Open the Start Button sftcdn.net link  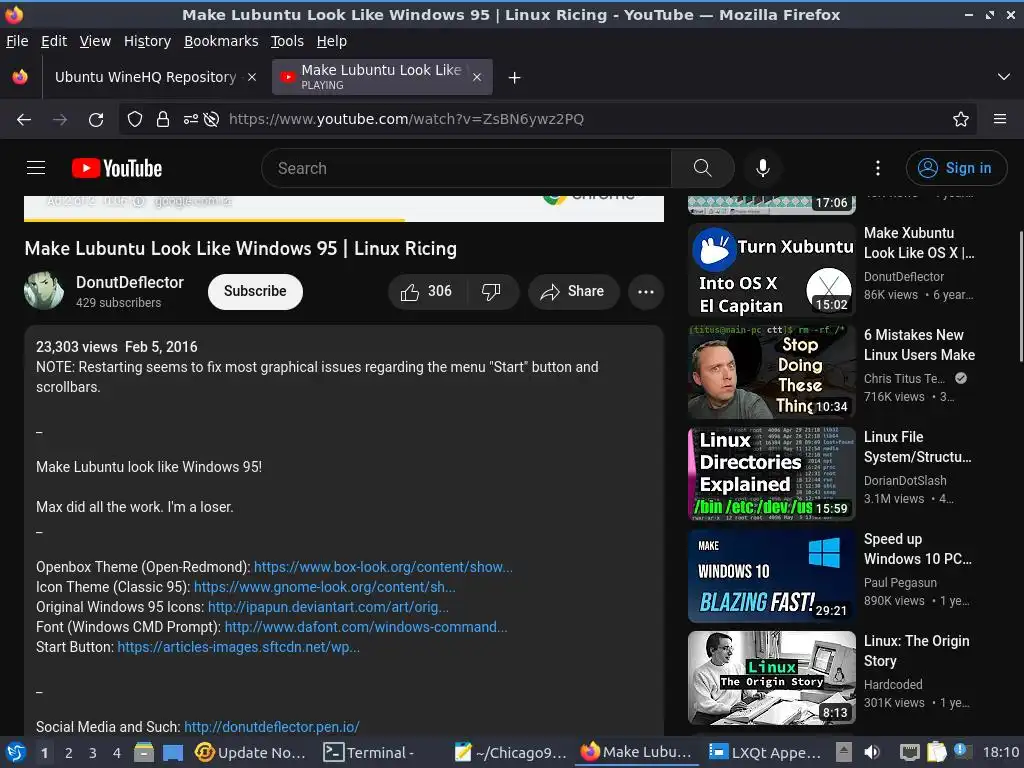click(x=238, y=647)
